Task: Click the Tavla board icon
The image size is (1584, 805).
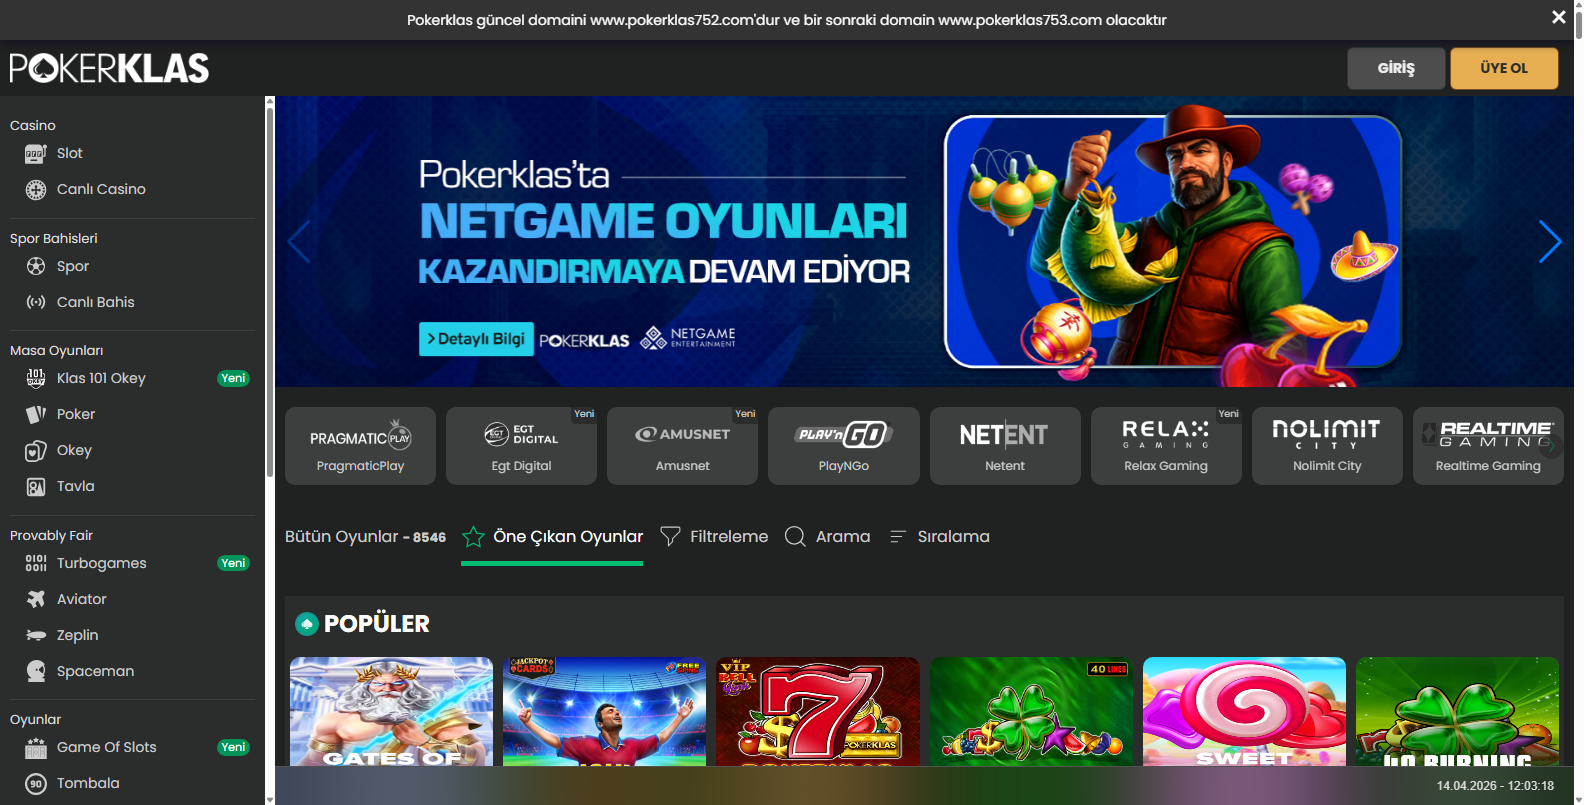Action: (36, 487)
